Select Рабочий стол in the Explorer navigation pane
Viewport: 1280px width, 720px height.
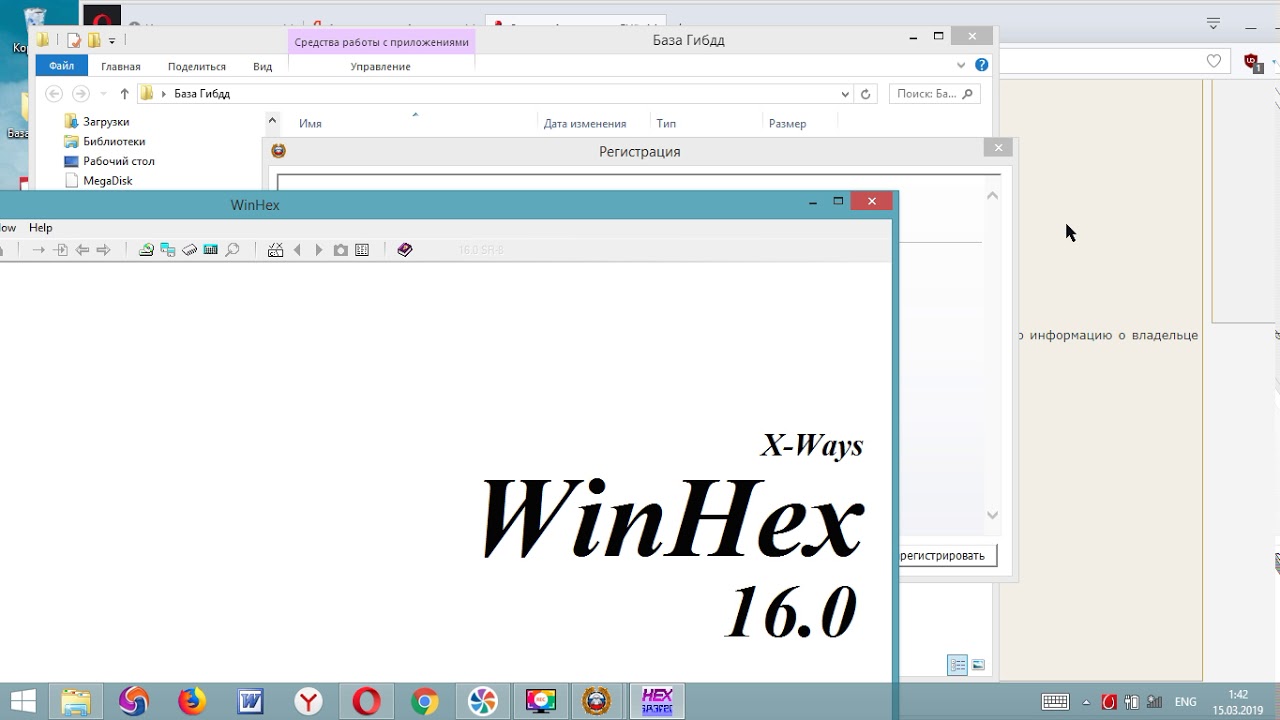(x=118, y=161)
